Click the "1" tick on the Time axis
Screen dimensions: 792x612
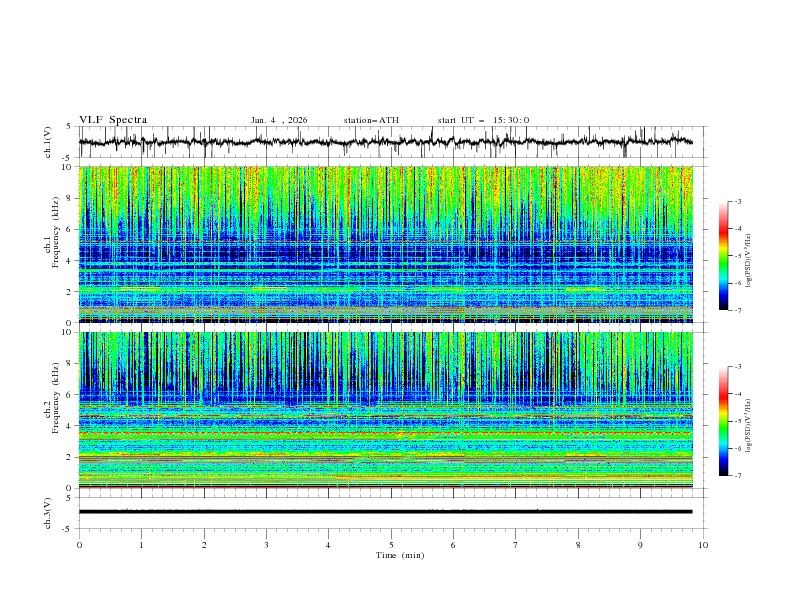coord(141,545)
